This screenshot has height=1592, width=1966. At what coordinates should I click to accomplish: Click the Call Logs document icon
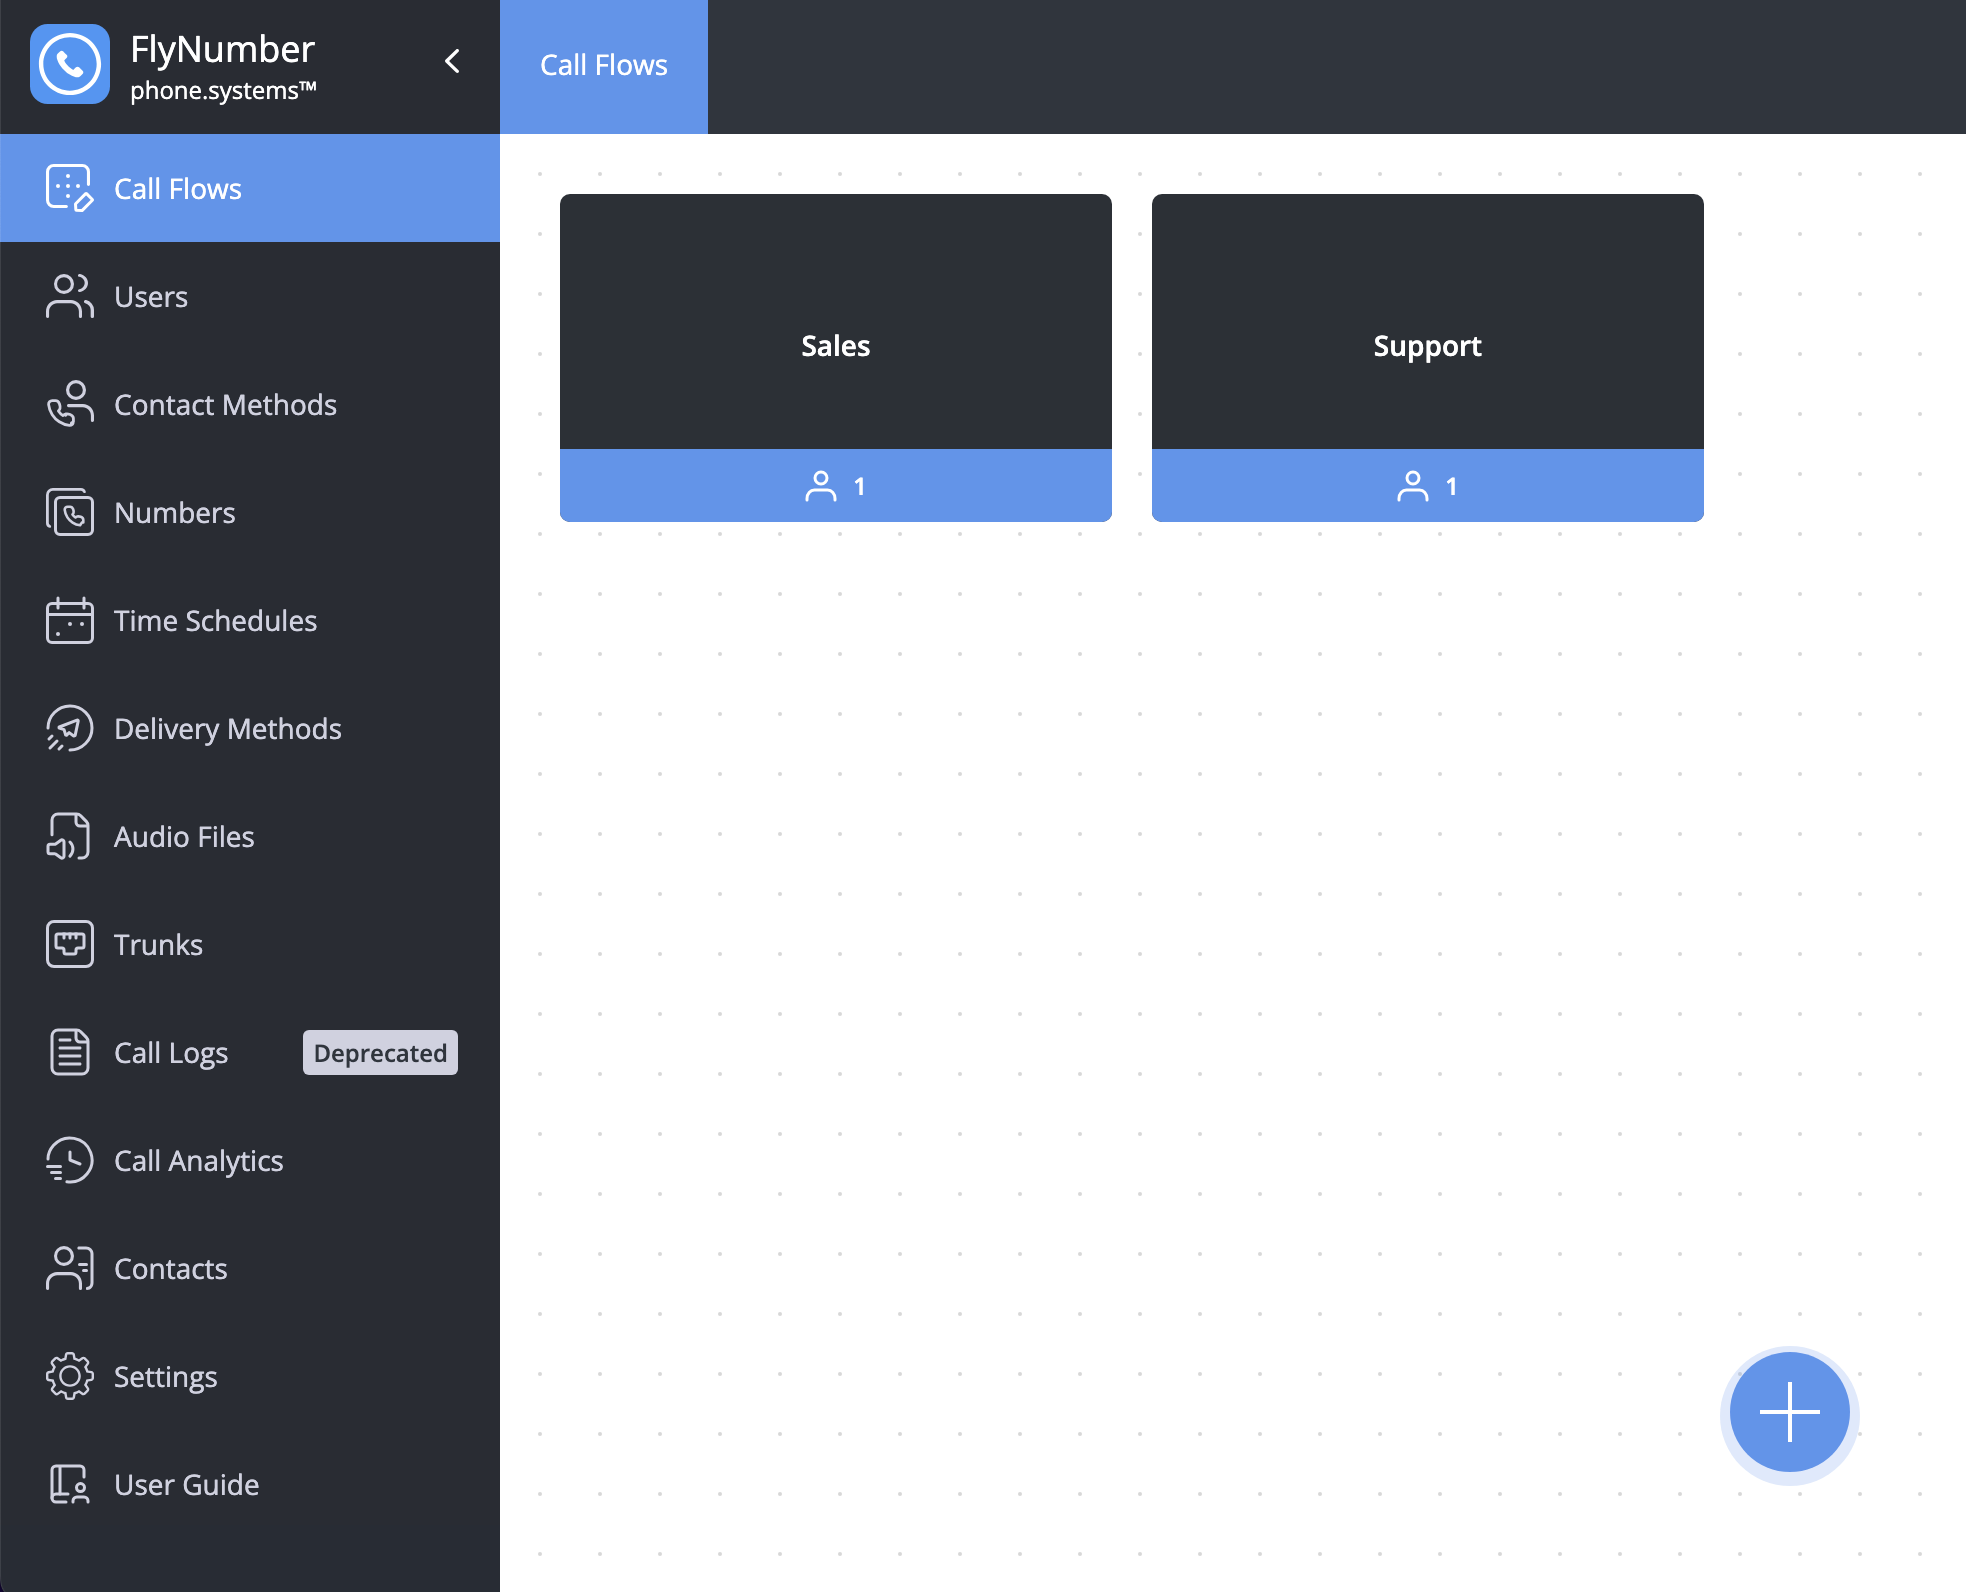(x=70, y=1052)
